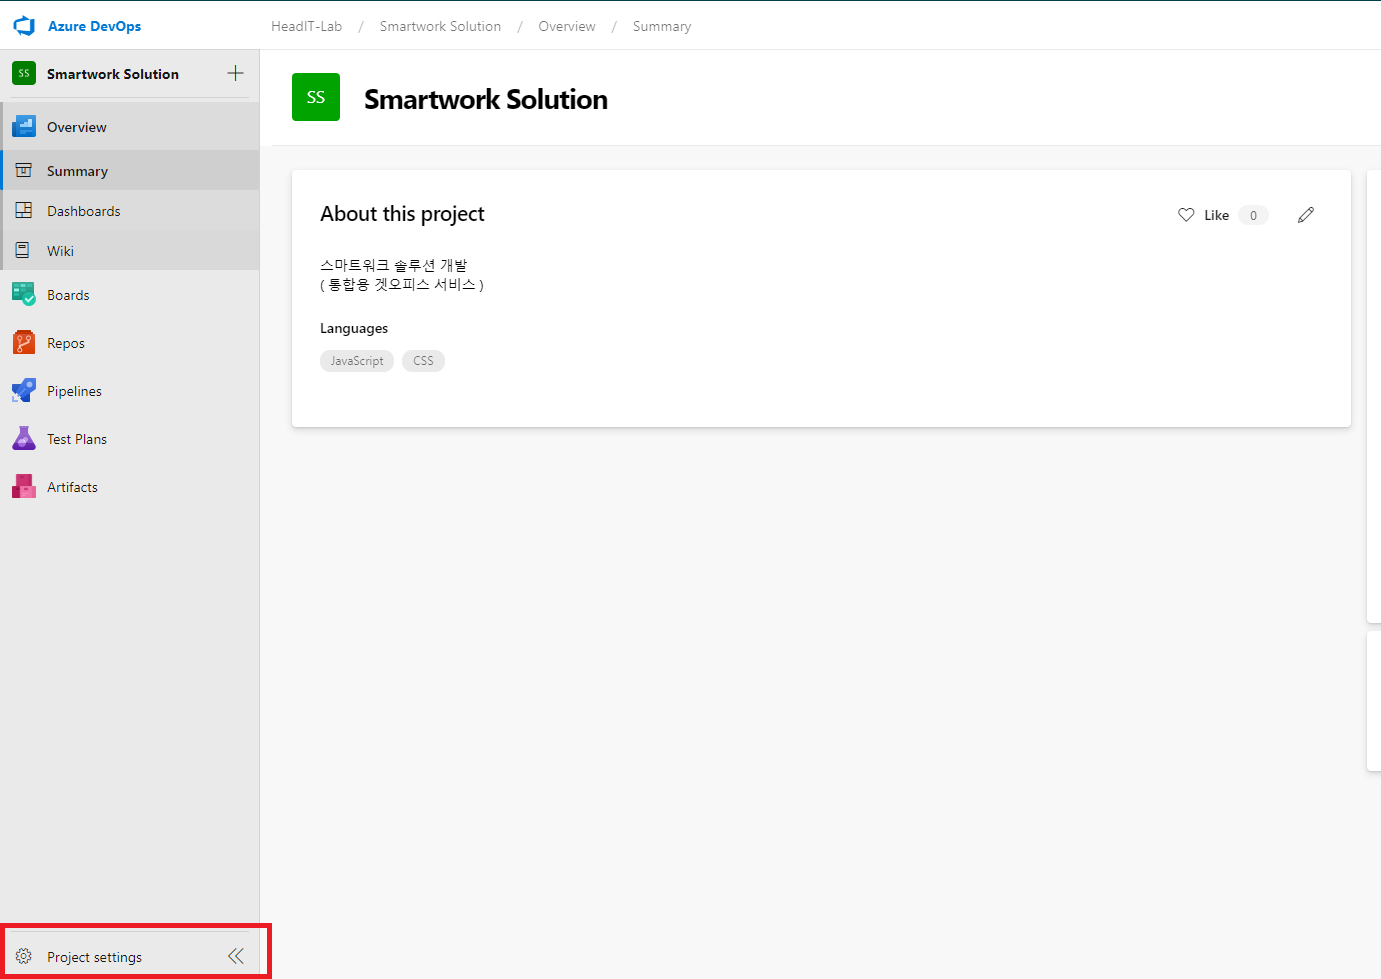Click the Repos hub icon
Image resolution: width=1381 pixels, height=979 pixels.
click(x=24, y=343)
